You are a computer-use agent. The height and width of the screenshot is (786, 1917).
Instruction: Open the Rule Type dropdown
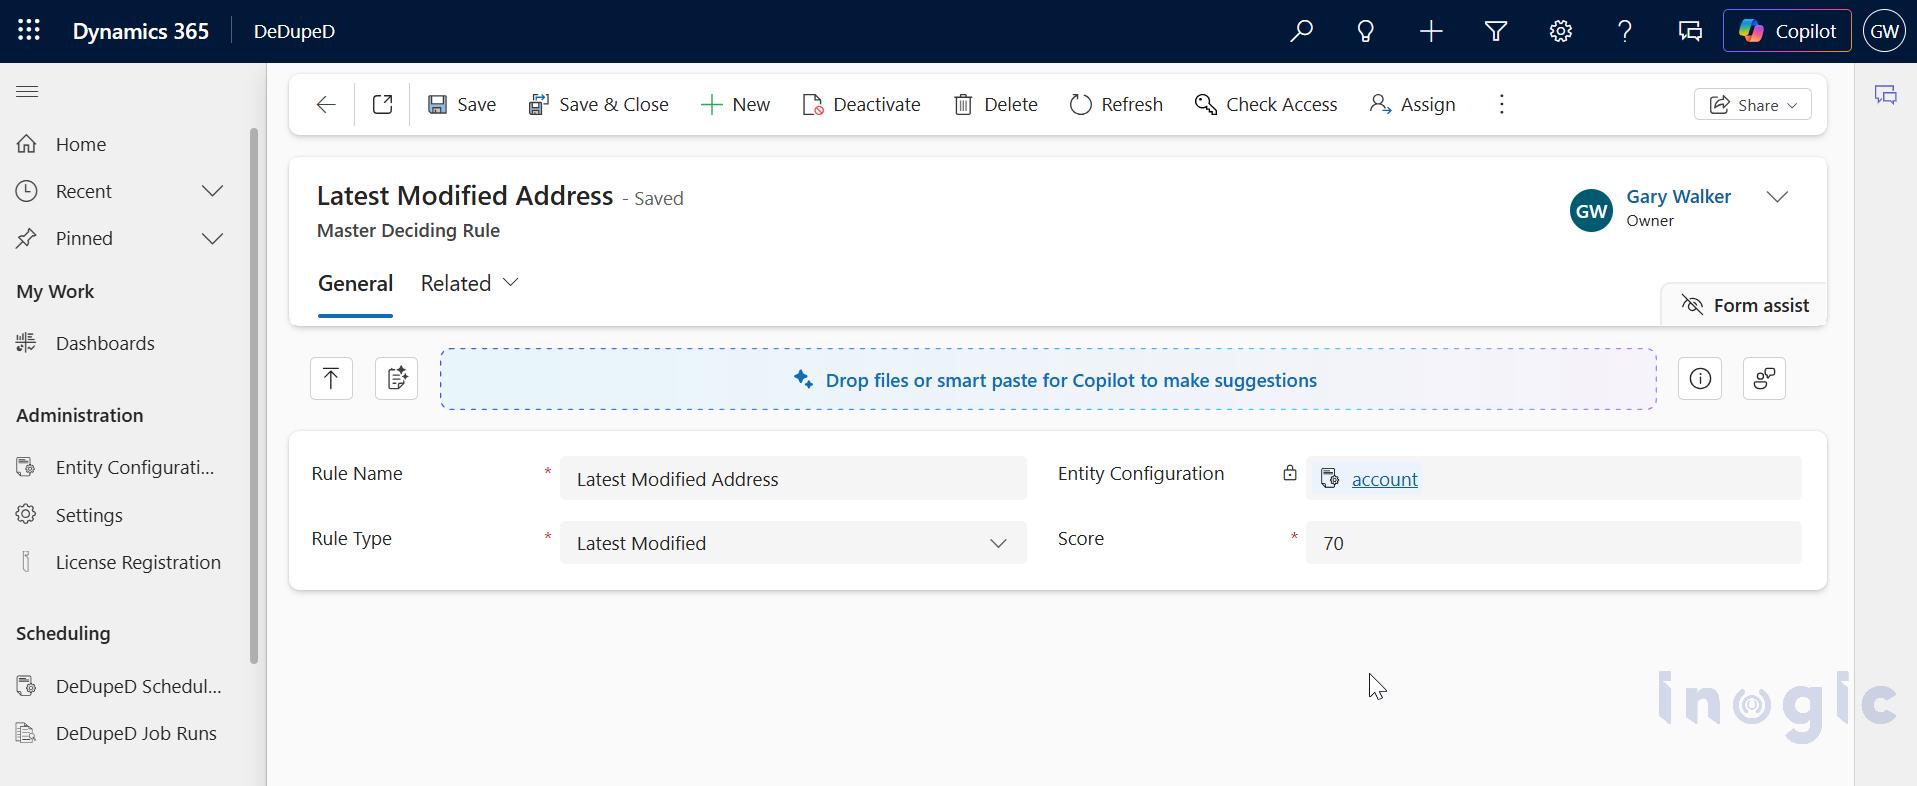[x=793, y=542]
